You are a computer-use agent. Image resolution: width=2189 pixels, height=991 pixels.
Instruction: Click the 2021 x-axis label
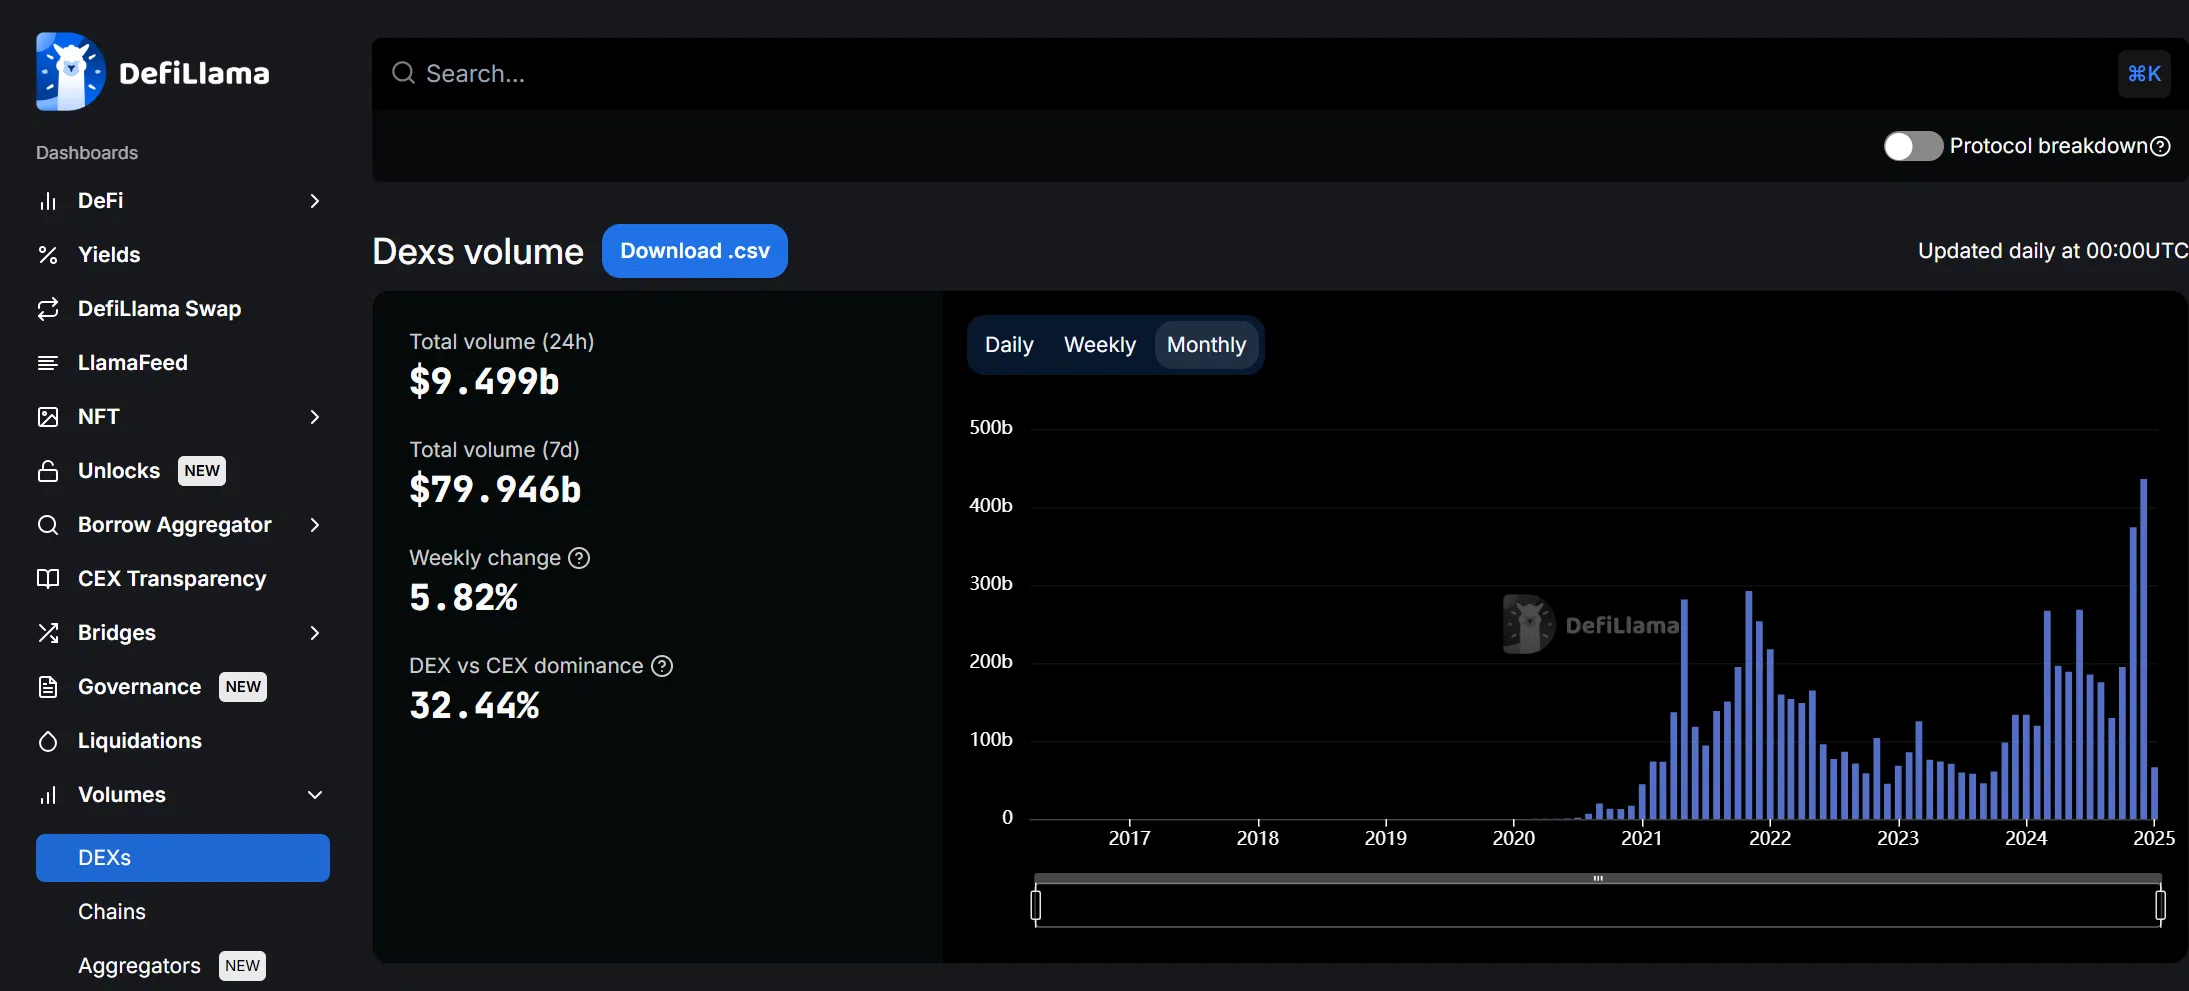(1641, 838)
